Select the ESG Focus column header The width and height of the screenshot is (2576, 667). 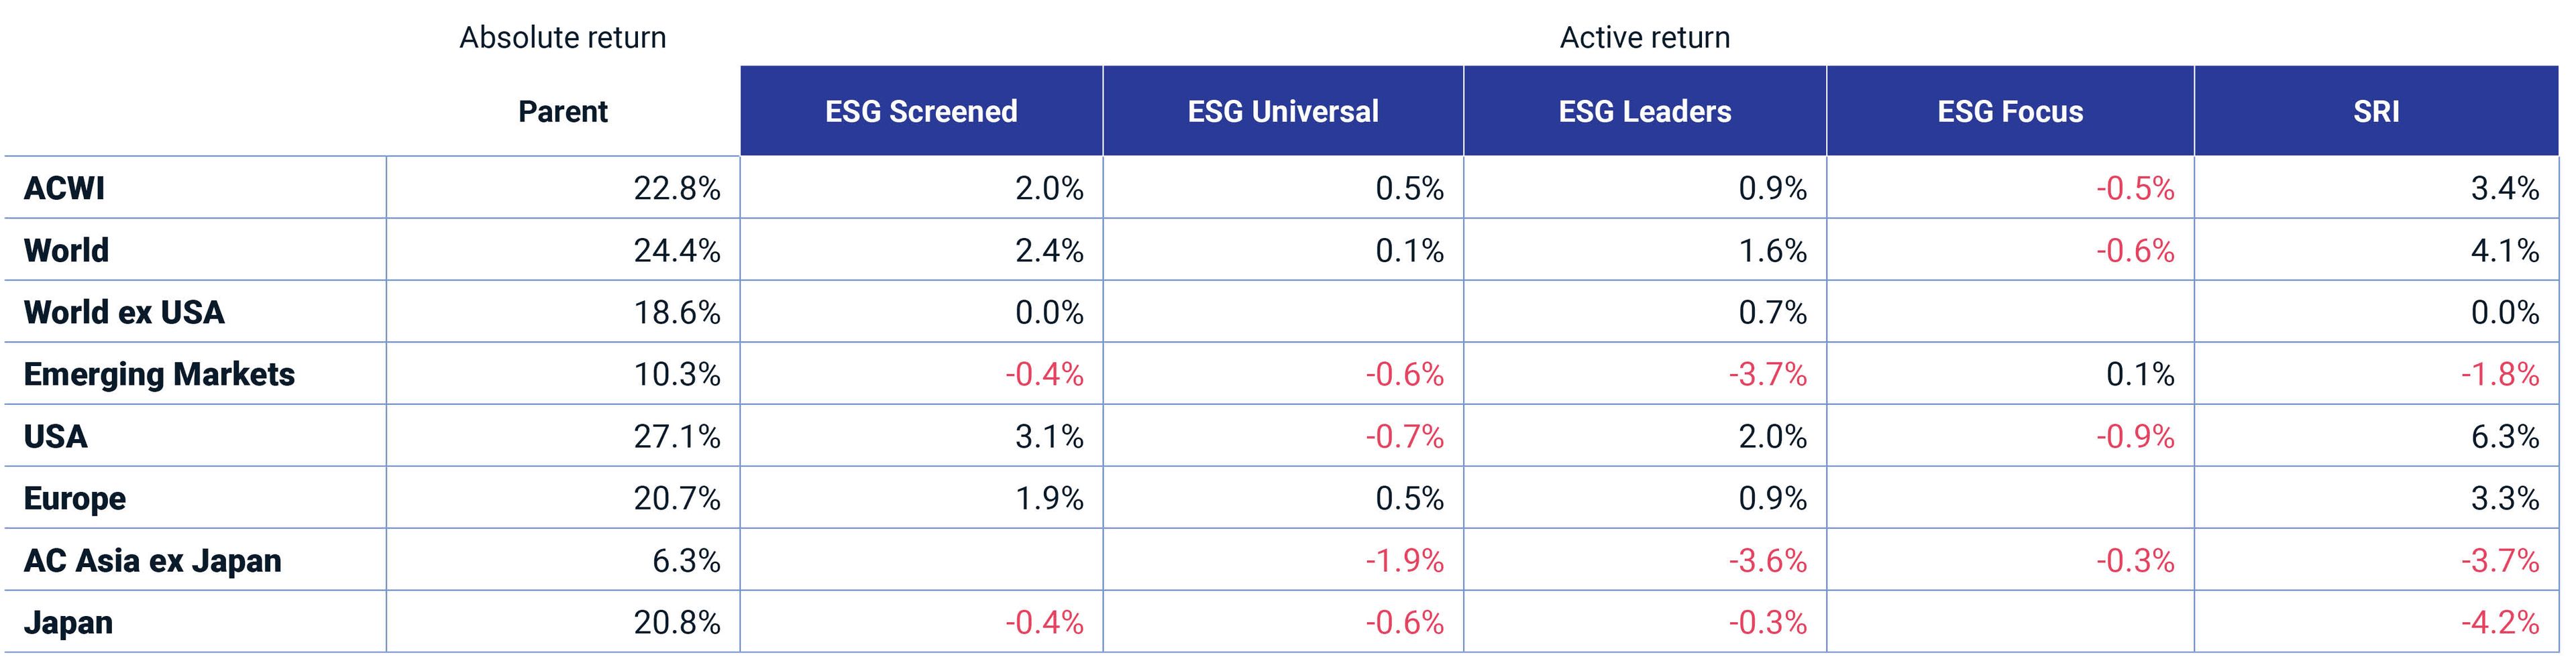(x=2010, y=111)
